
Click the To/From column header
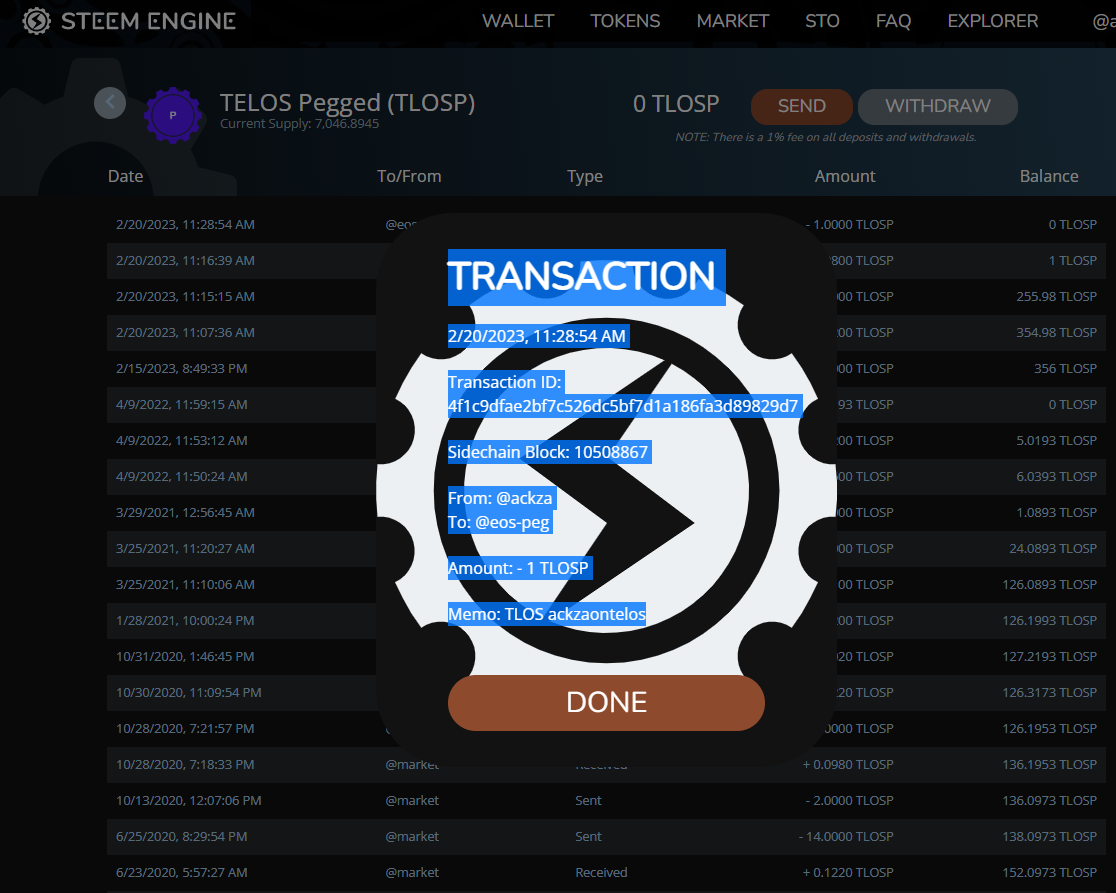coord(409,176)
